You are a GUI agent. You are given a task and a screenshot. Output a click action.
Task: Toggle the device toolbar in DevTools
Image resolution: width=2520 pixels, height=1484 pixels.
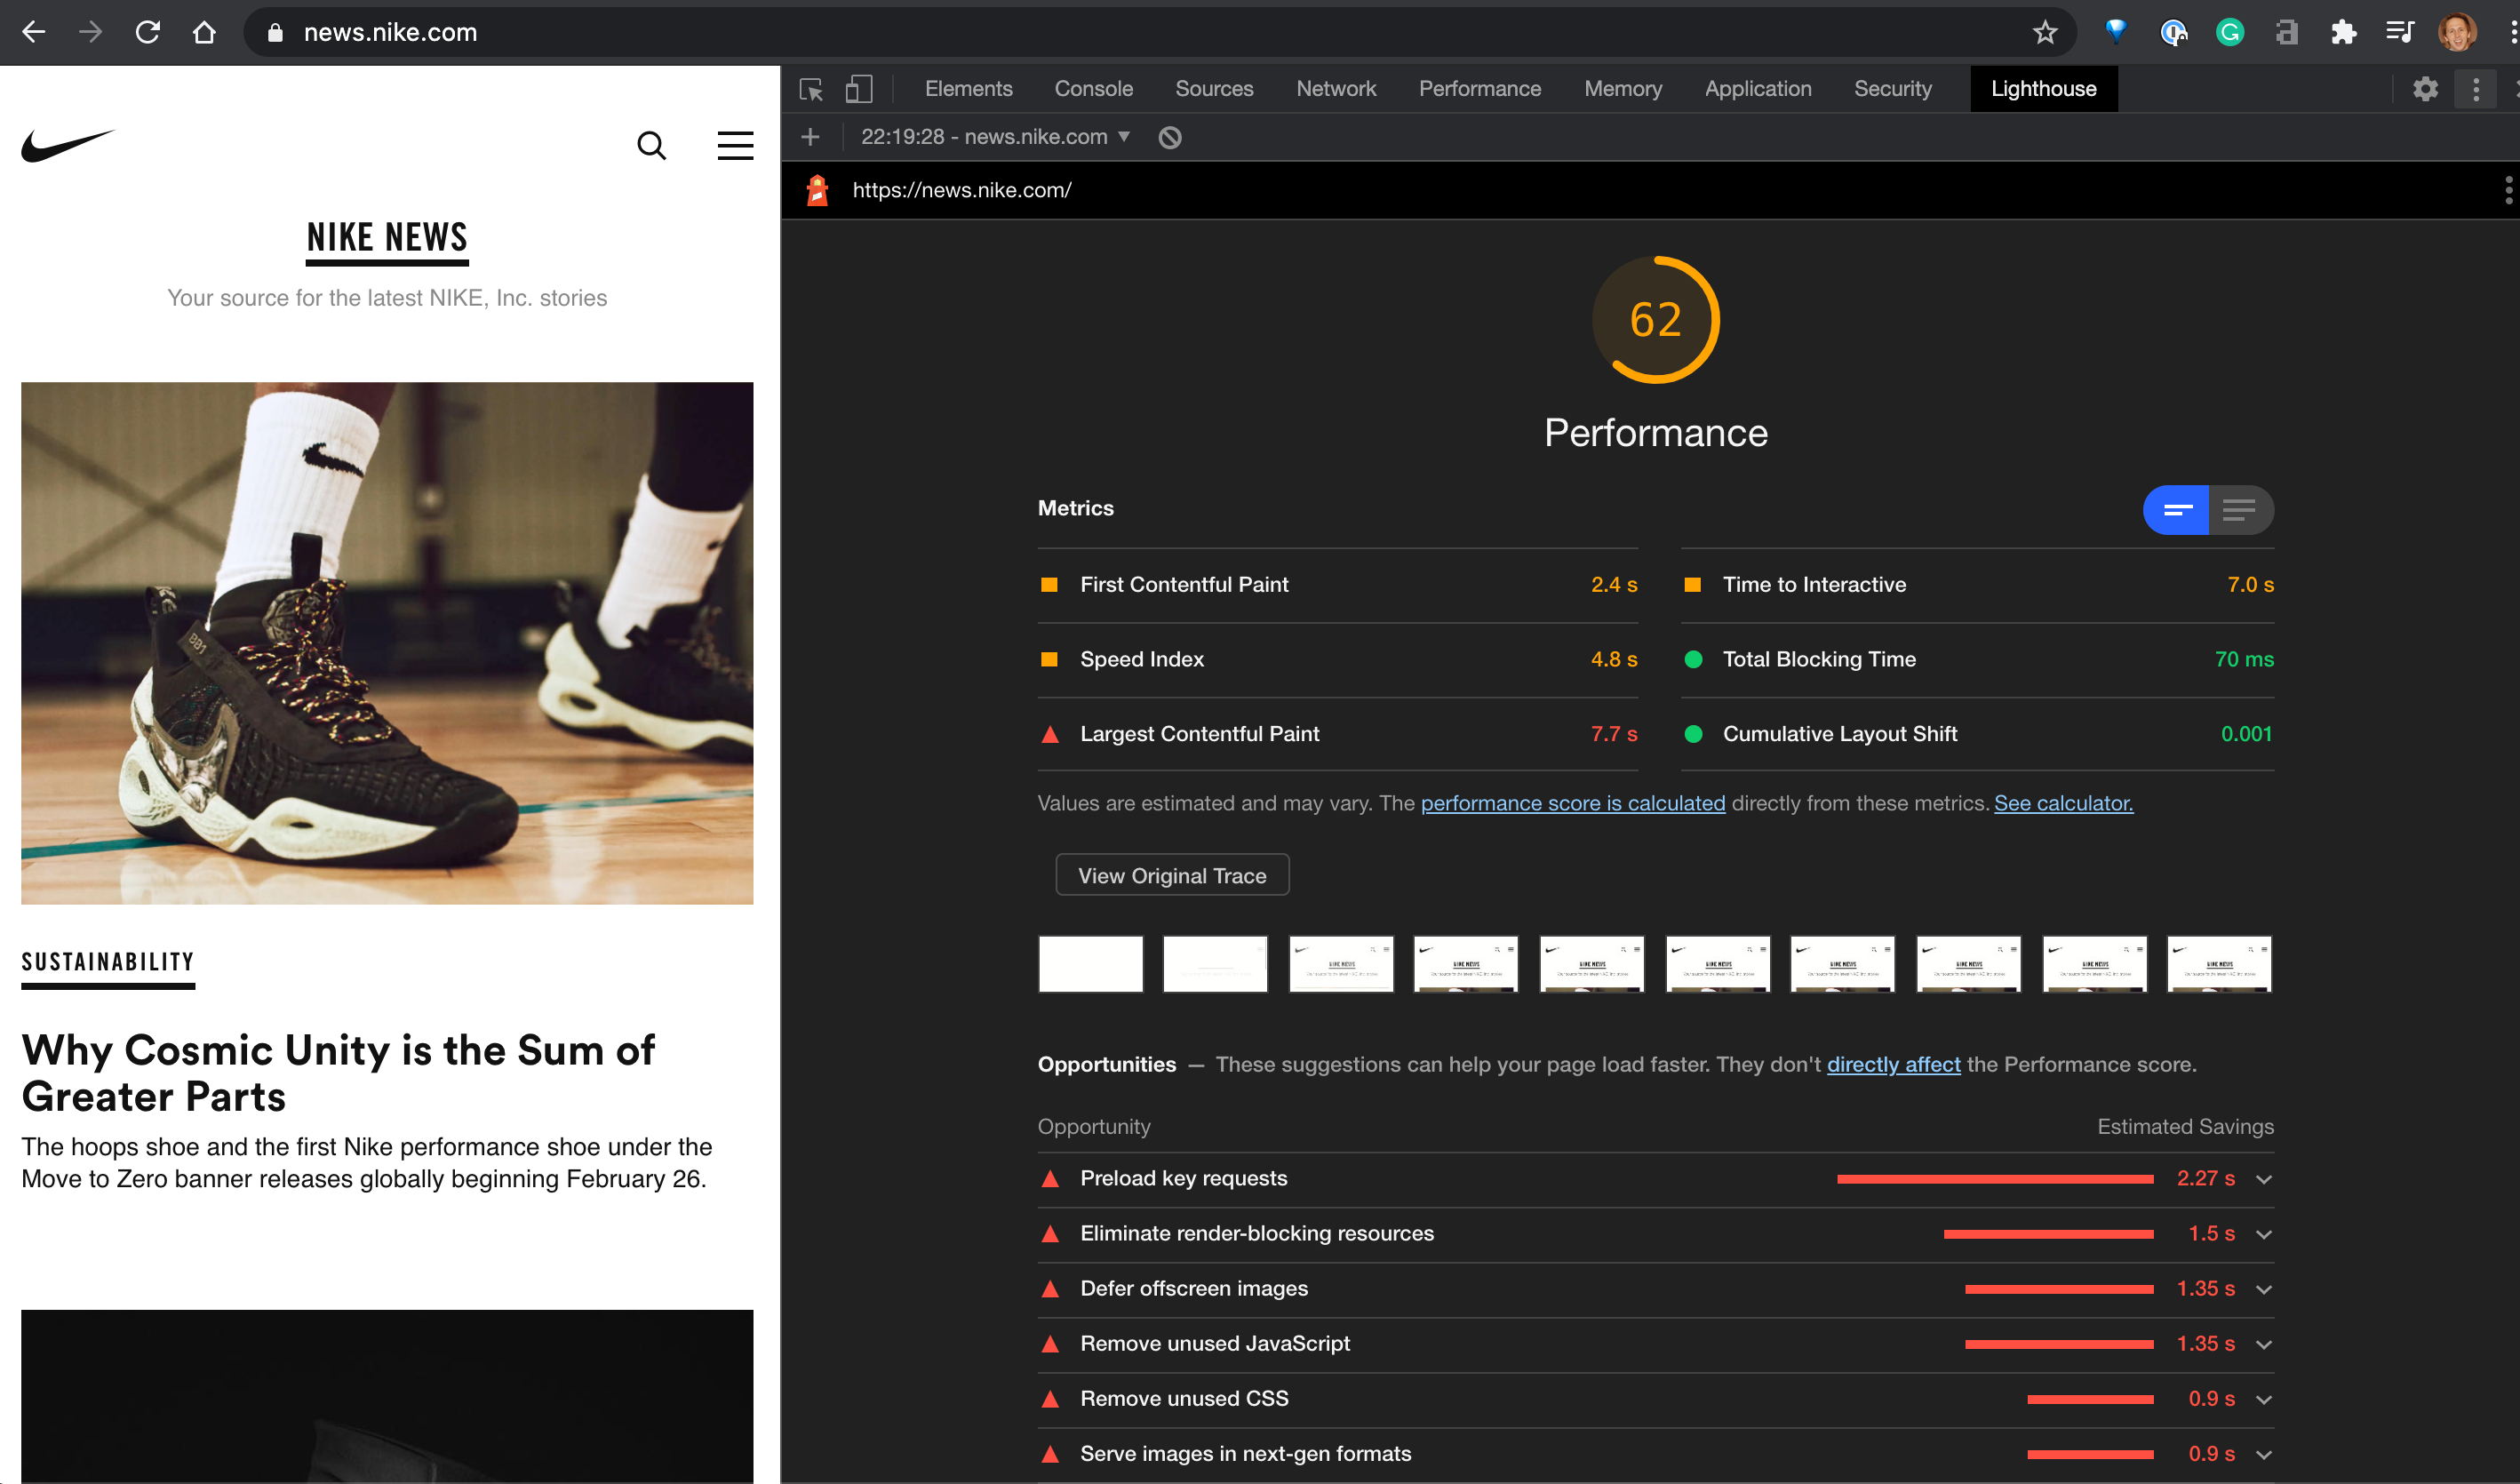[858, 89]
